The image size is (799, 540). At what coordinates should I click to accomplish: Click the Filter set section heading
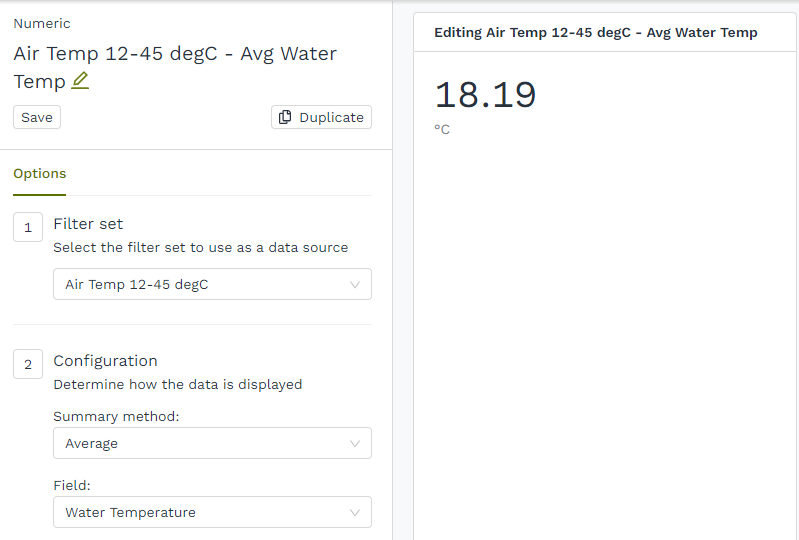(88, 224)
